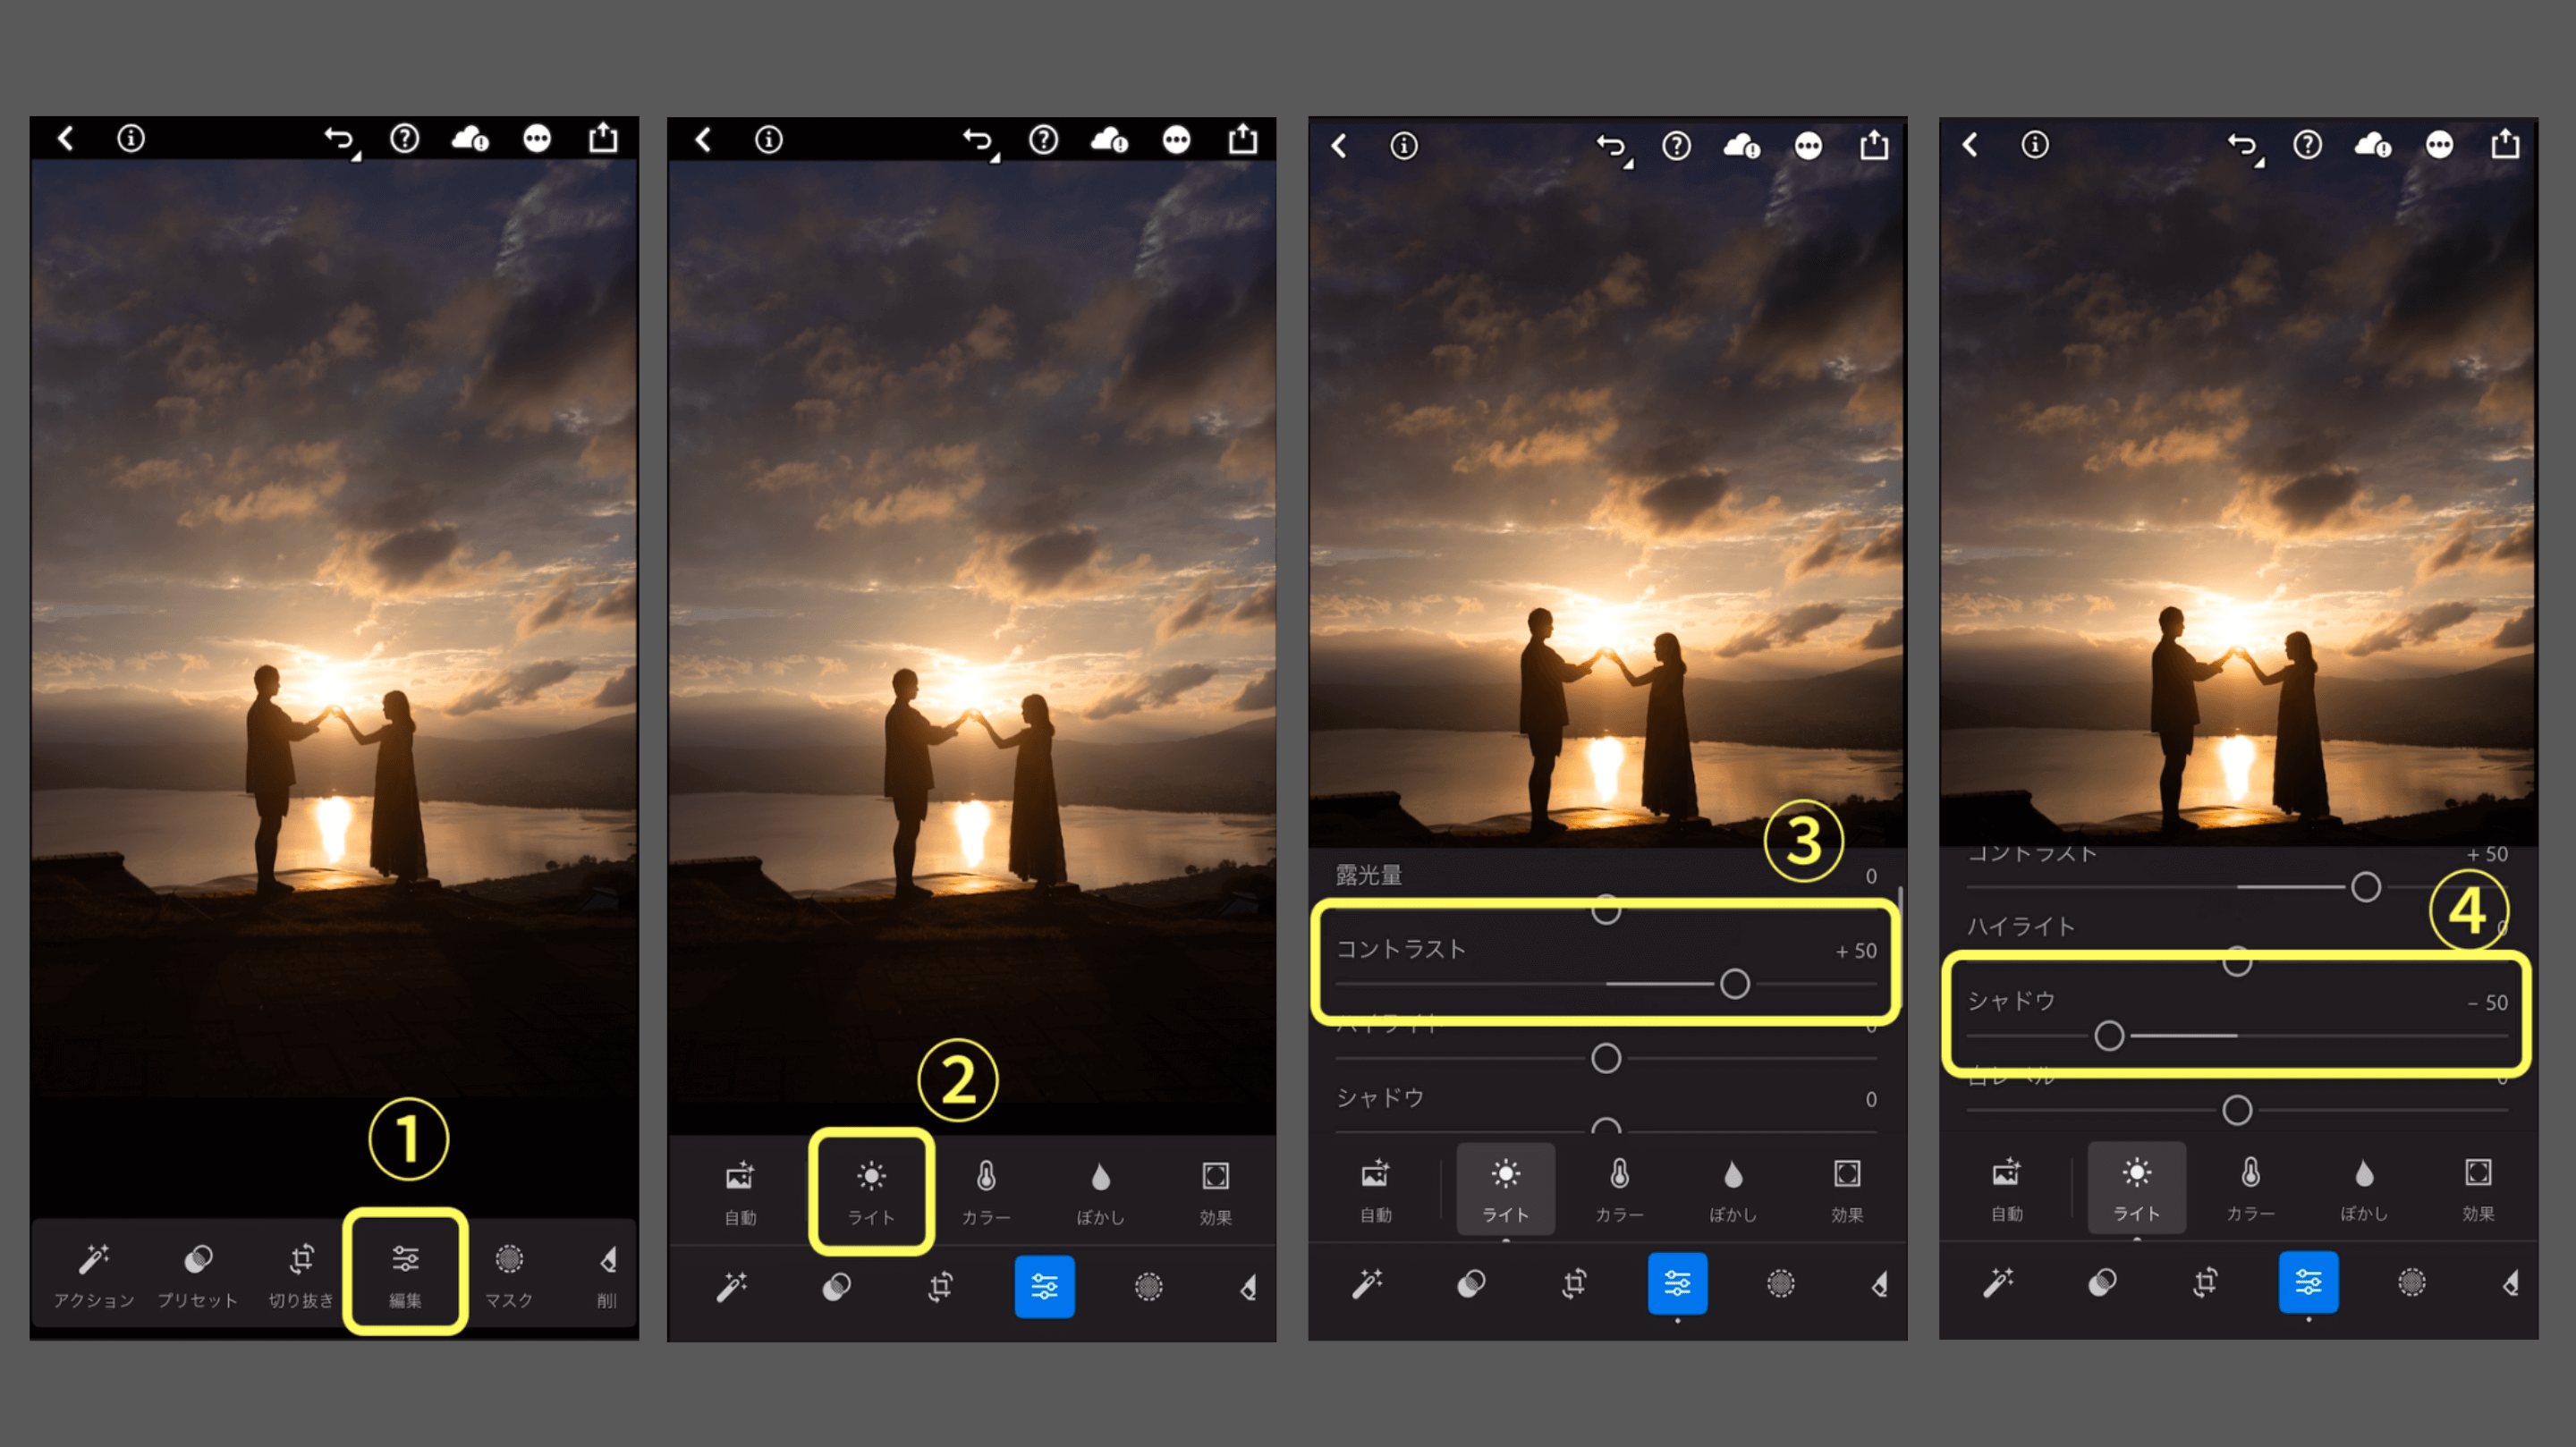Select ライト tab highlighted in second screen
Viewport: 2576px width, 1447px height.
pos(871,1191)
